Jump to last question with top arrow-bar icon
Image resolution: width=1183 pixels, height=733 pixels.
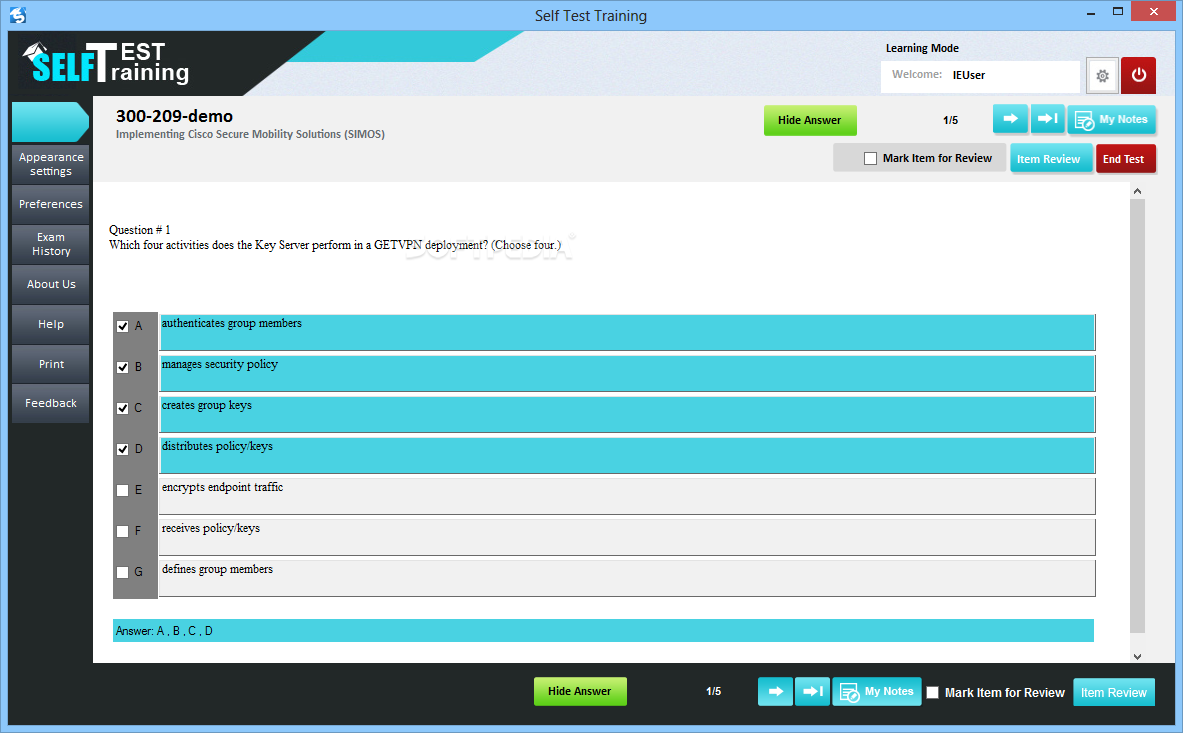click(x=1047, y=118)
